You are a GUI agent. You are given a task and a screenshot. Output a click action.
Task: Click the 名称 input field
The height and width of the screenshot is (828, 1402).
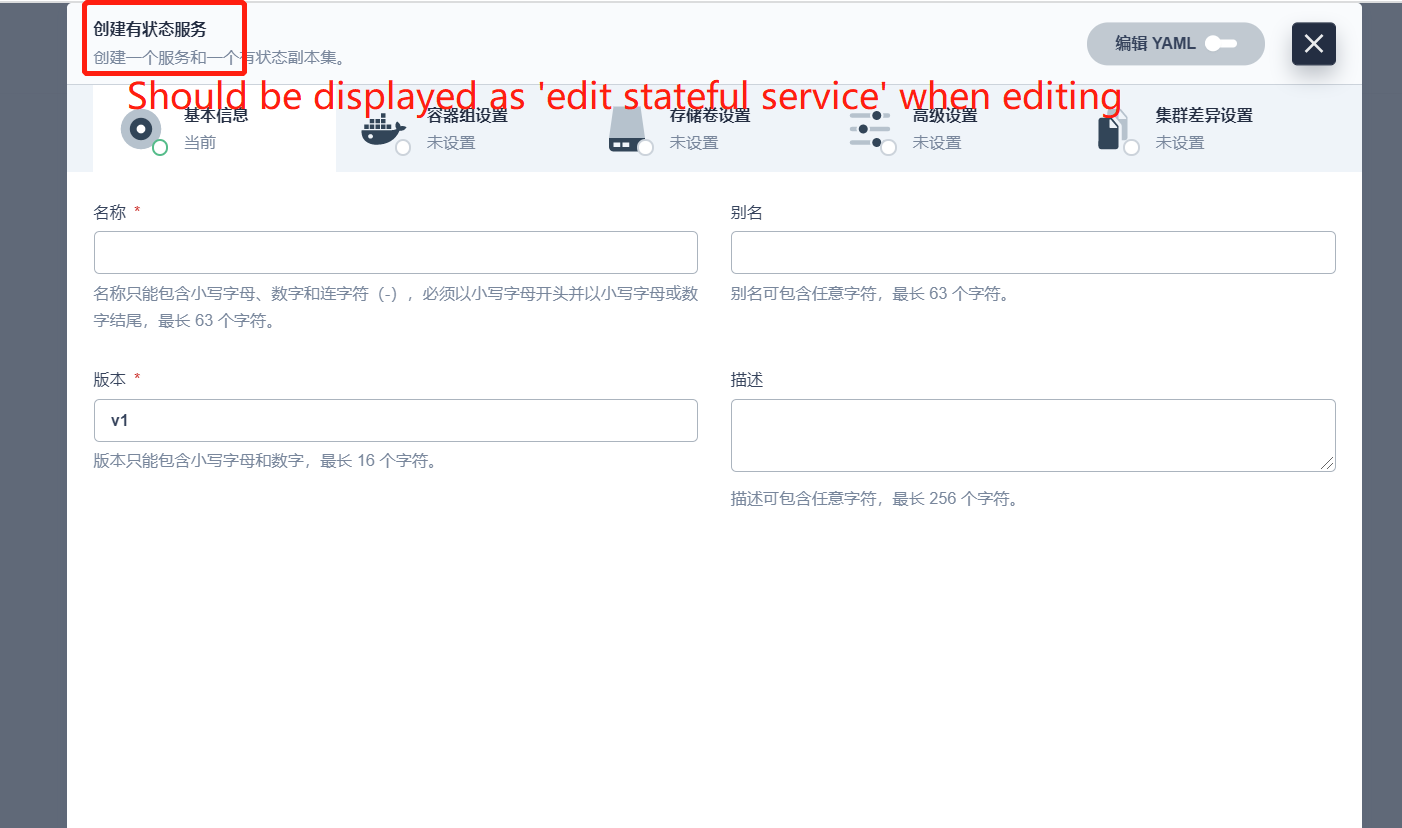point(396,253)
